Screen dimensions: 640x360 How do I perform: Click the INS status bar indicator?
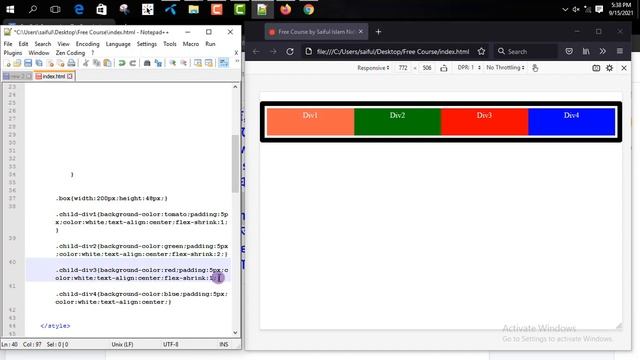(x=224, y=344)
